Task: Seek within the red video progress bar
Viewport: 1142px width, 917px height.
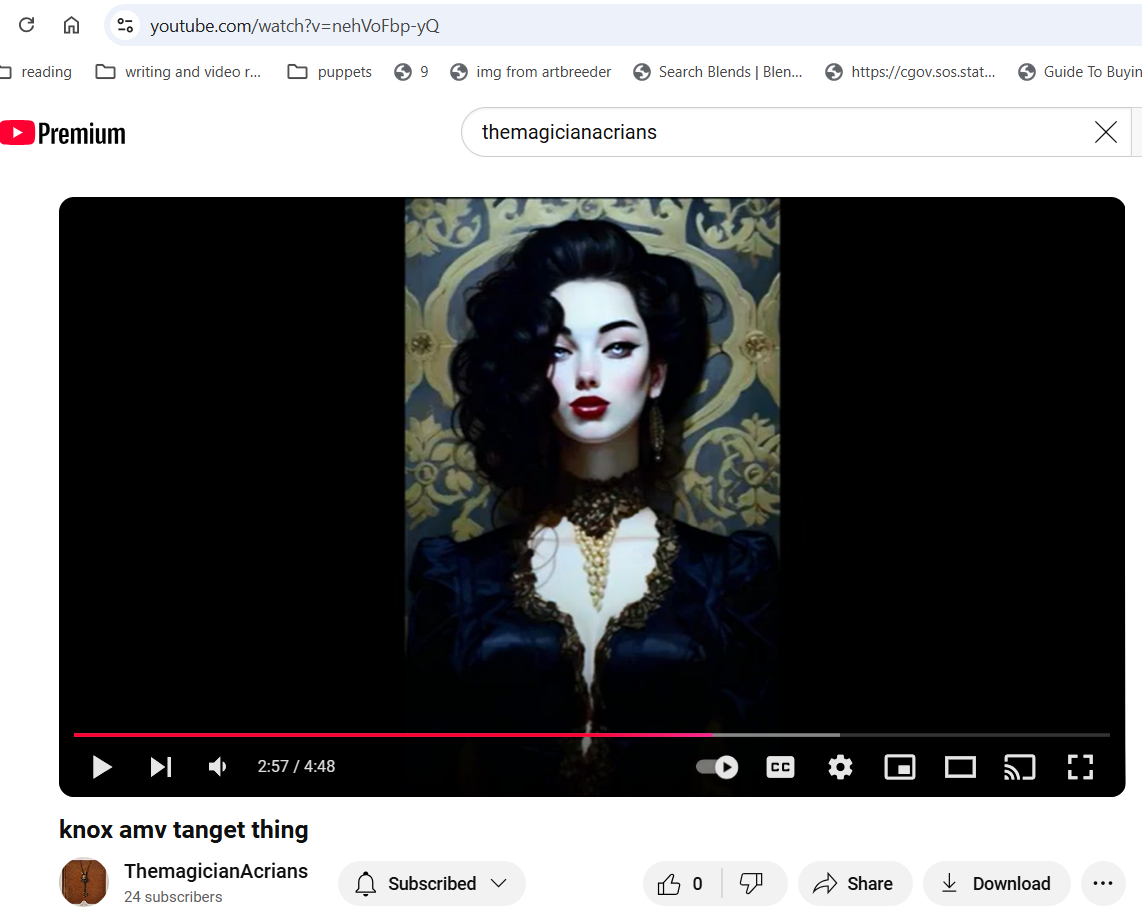Action: (x=393, y=735)
